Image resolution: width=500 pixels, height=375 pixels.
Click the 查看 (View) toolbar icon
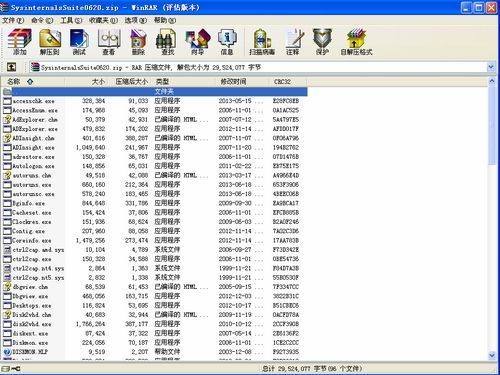coord(109,42)
